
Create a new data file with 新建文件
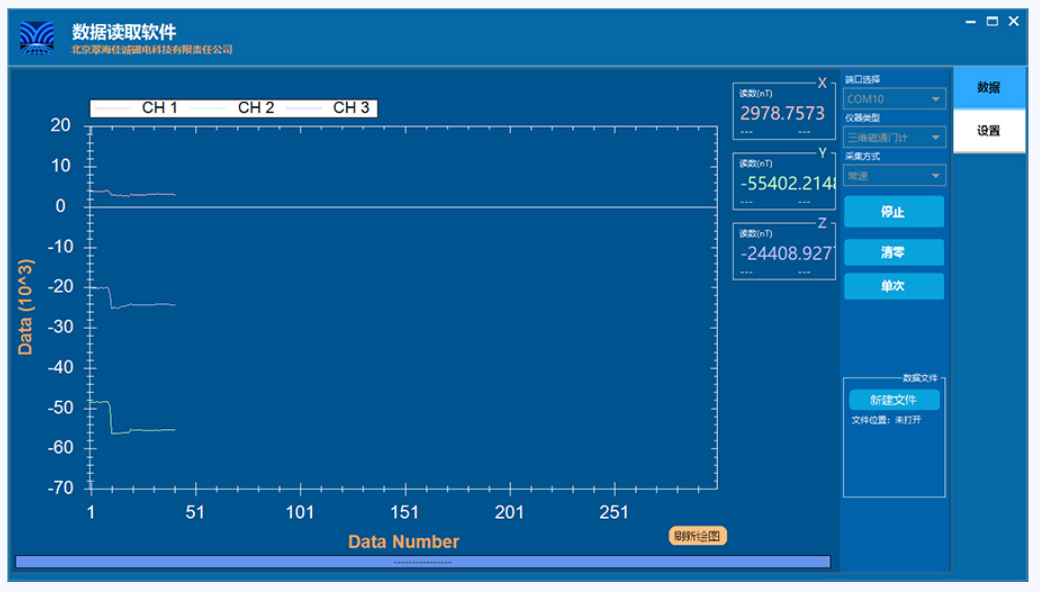tap(893, 400)
